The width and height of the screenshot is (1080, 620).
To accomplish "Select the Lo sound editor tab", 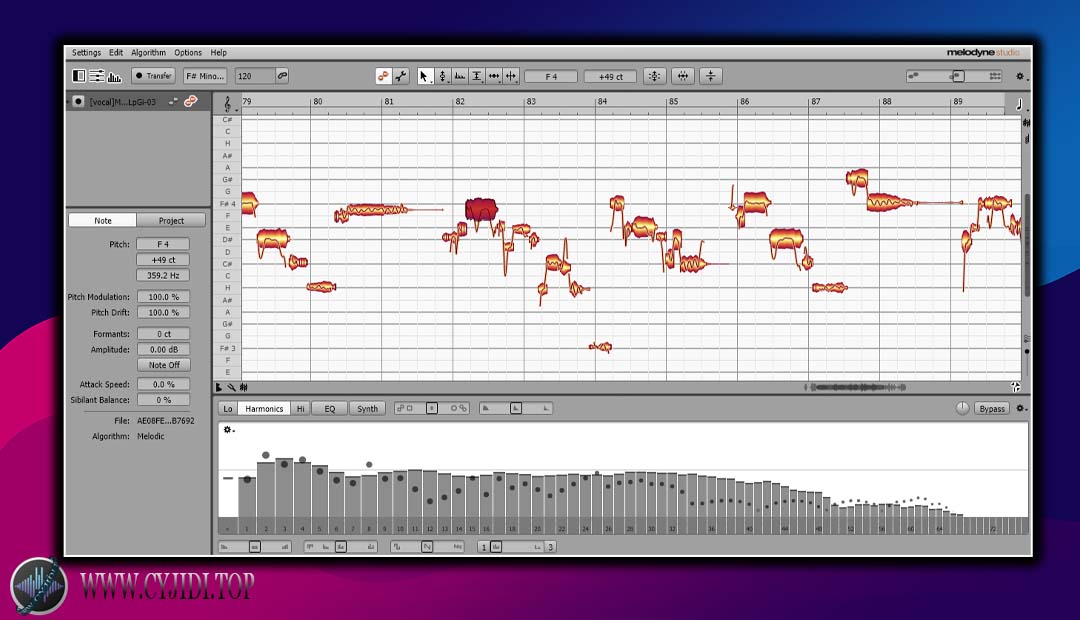I will (228, 409).
